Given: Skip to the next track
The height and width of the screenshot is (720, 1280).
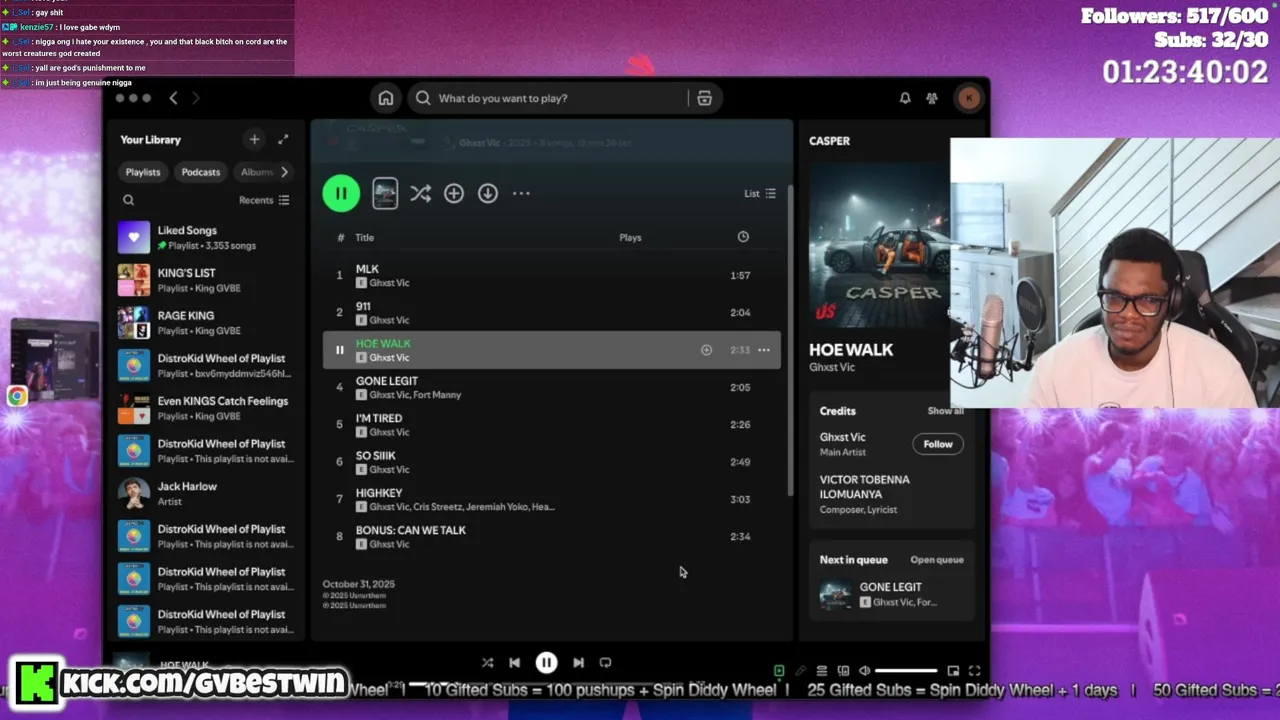Looking at the screenshot, I should coord(578,662).
